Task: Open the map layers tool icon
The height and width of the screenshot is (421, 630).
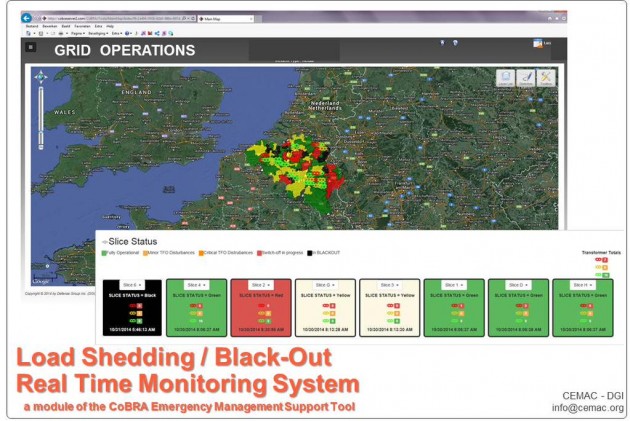Action: [507, 78]
